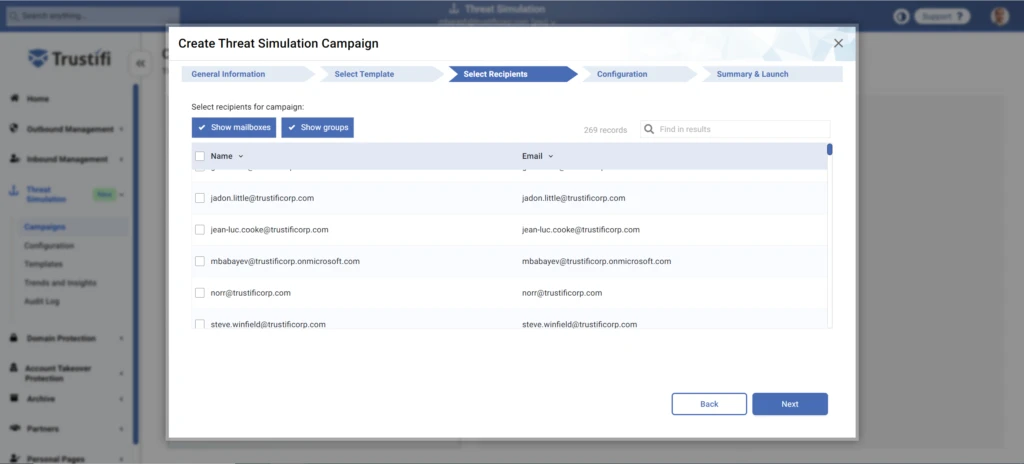Check the jadon.little@trustificorp.com checkbox
This screenshot has width=1024, height=464.
coord(200,197)
